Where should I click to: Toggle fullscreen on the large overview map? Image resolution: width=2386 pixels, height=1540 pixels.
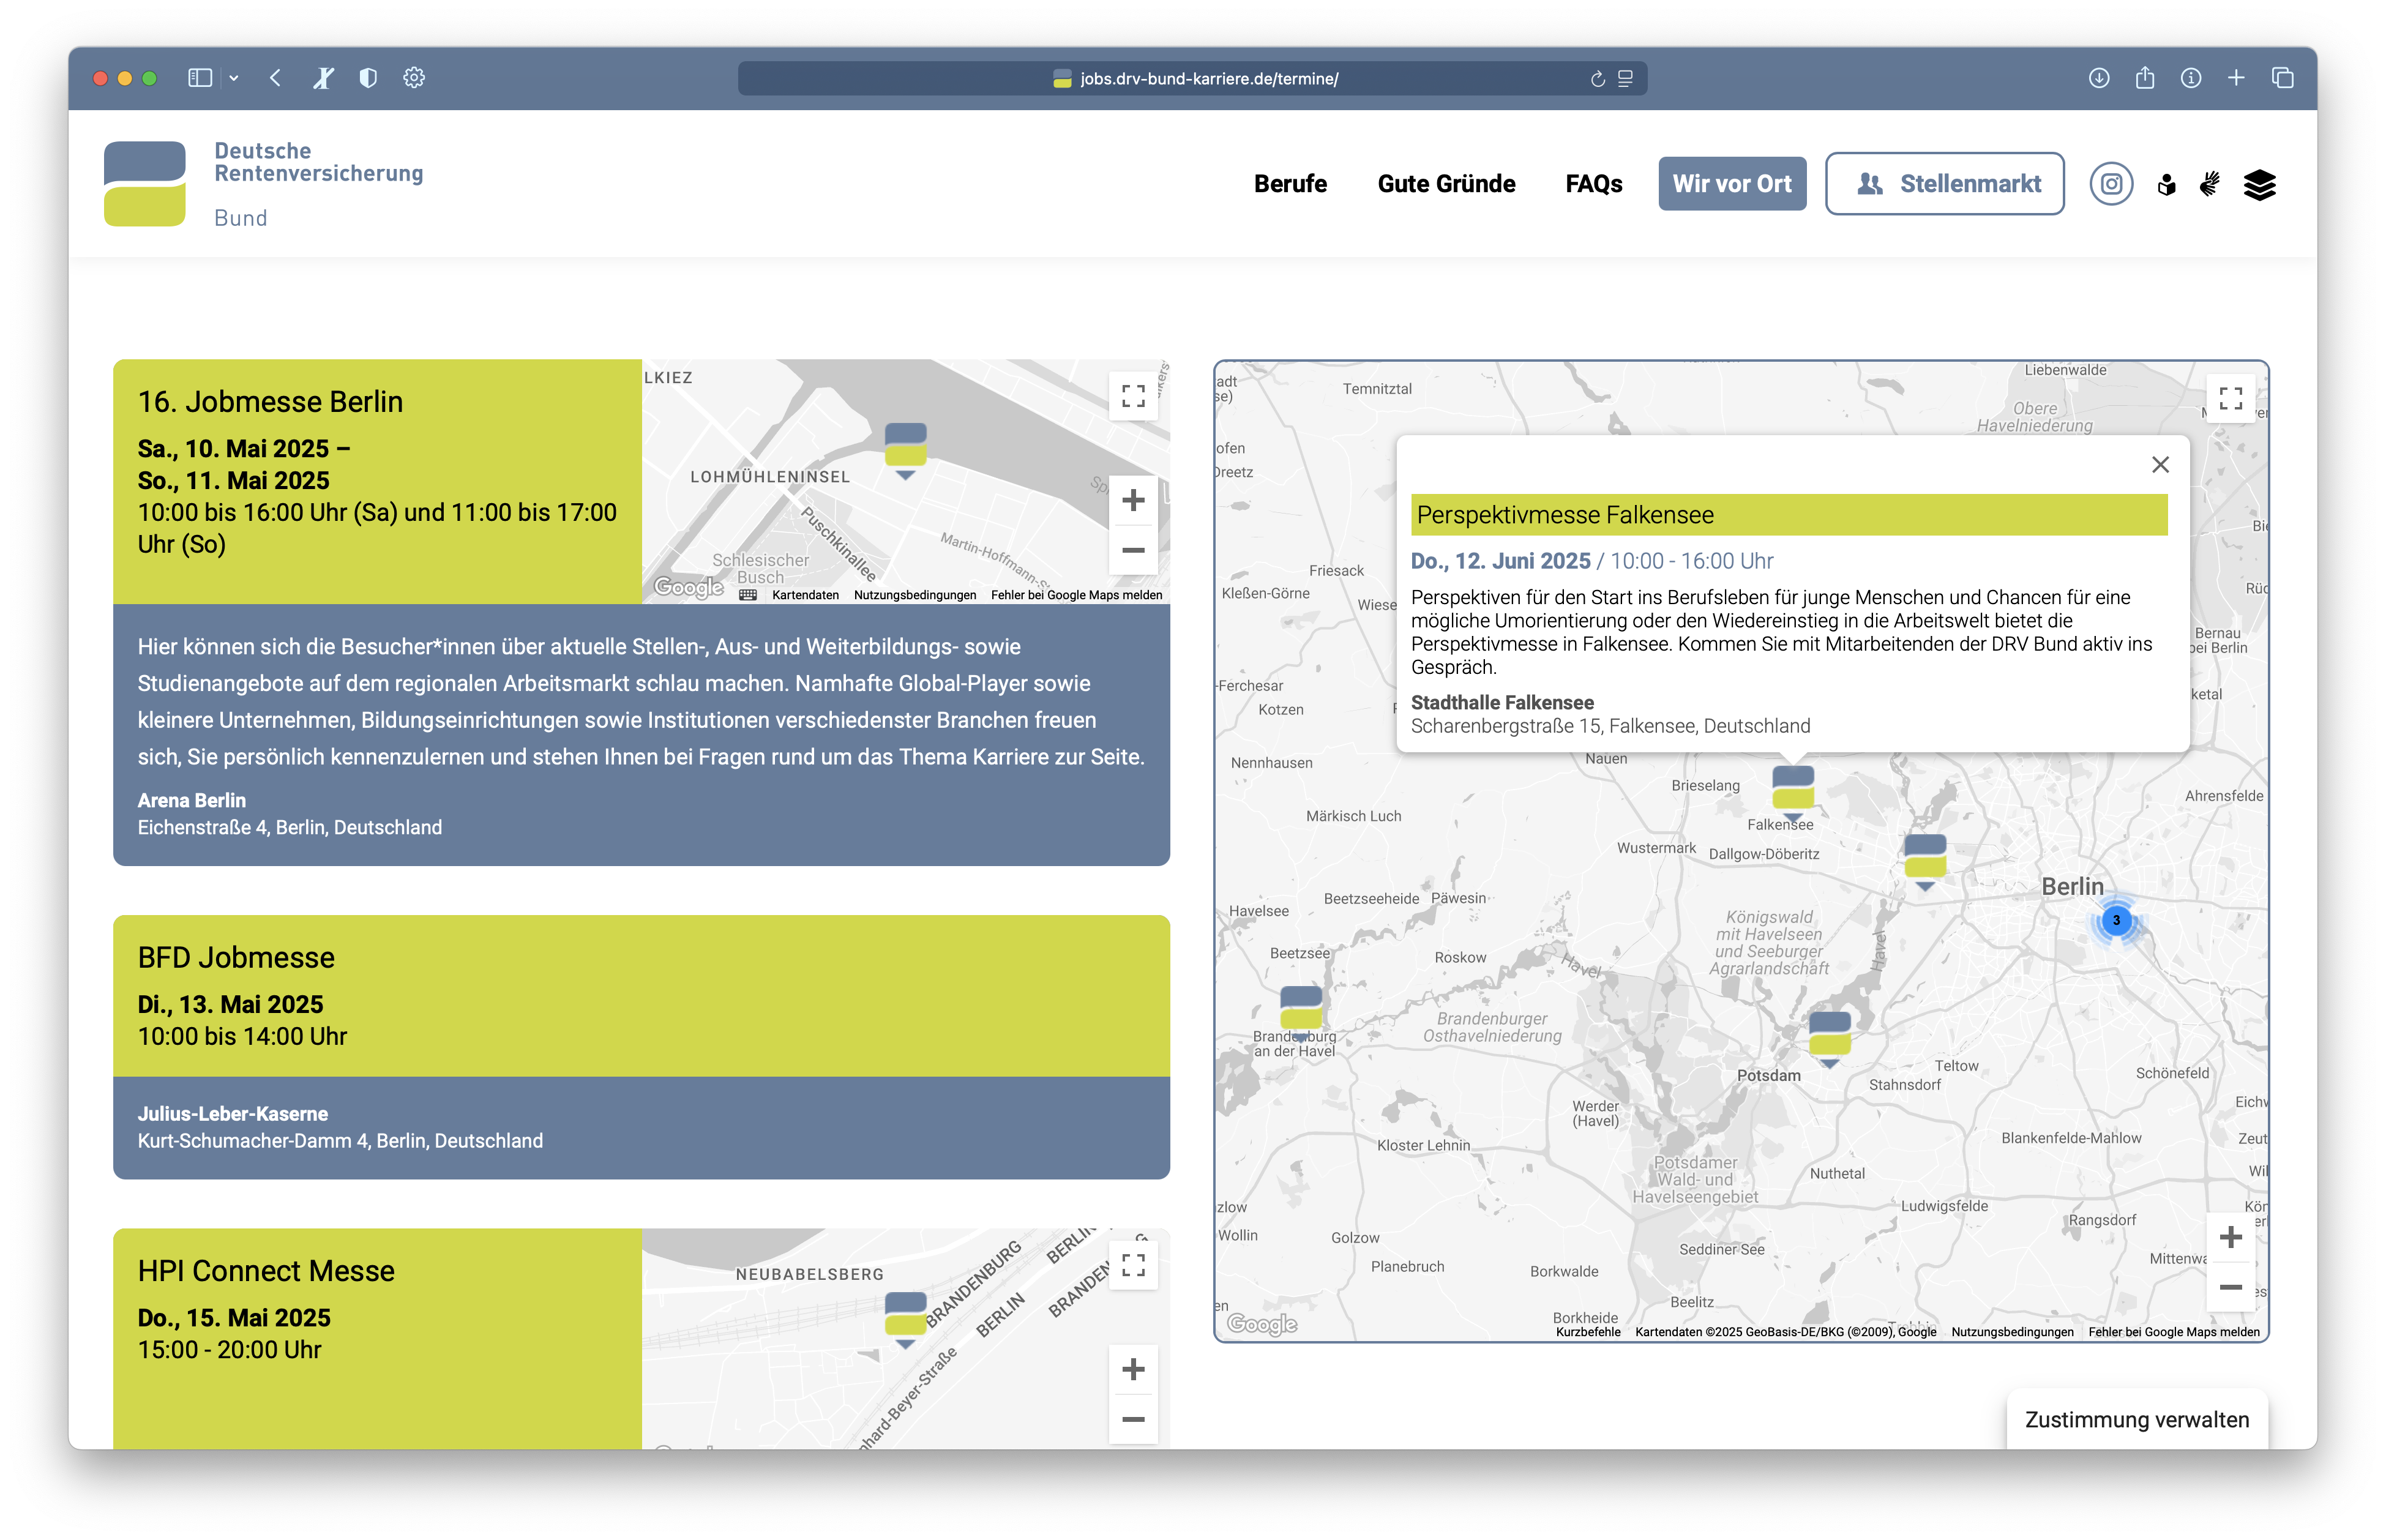2230,399
